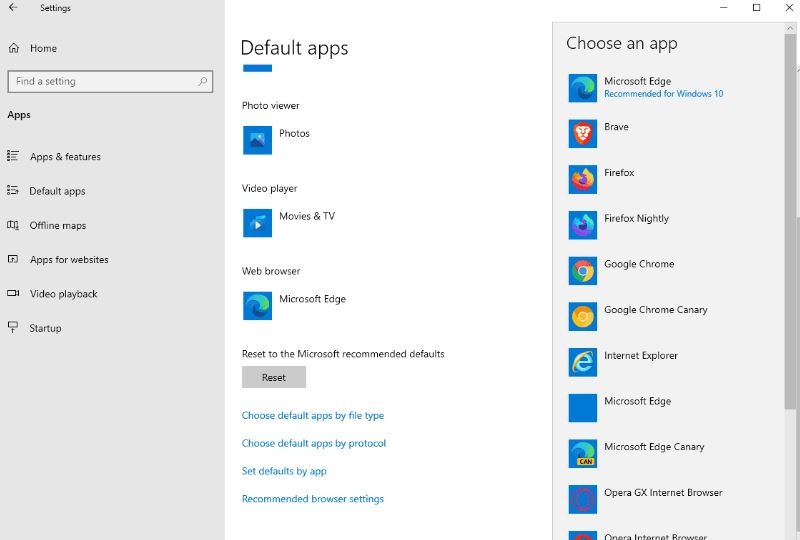Open the Home settings page
The width and height of the screenshot is (800, 540).
click(43, 48)
